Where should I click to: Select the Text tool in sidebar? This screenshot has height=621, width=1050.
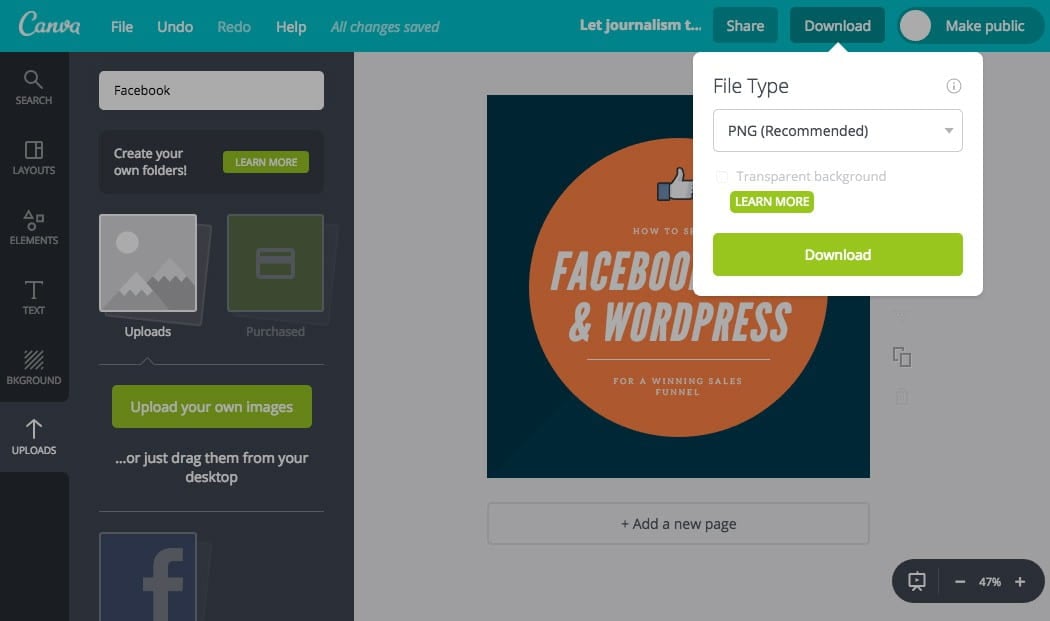[x=34, y=297]
